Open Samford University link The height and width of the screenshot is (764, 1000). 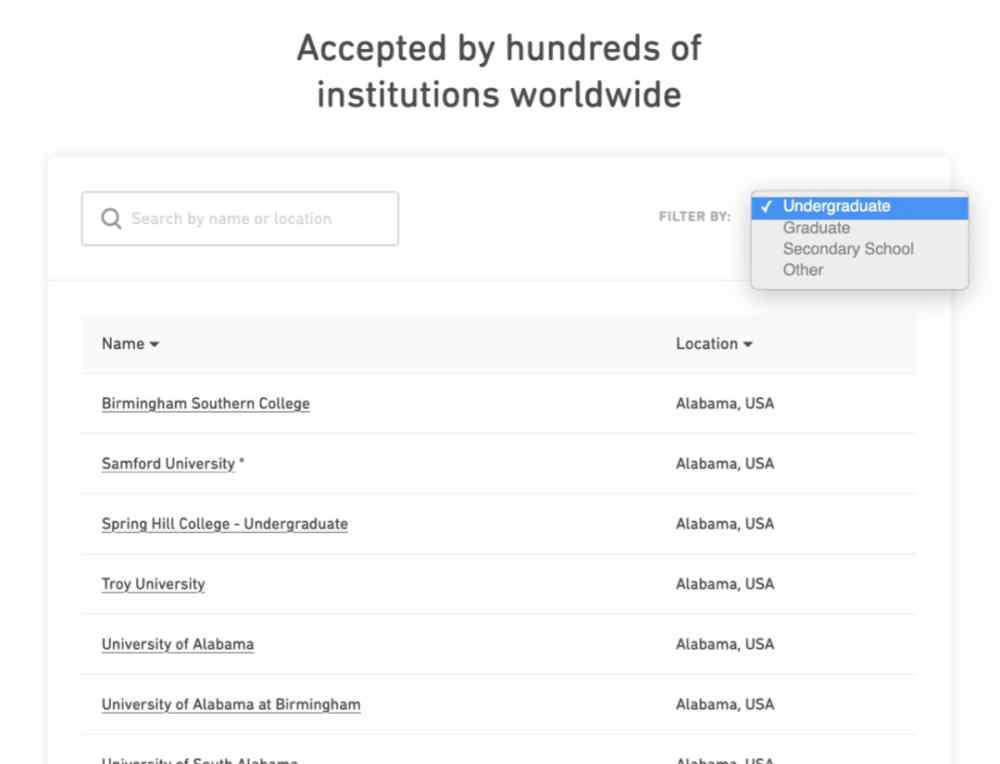pos(168,464)
